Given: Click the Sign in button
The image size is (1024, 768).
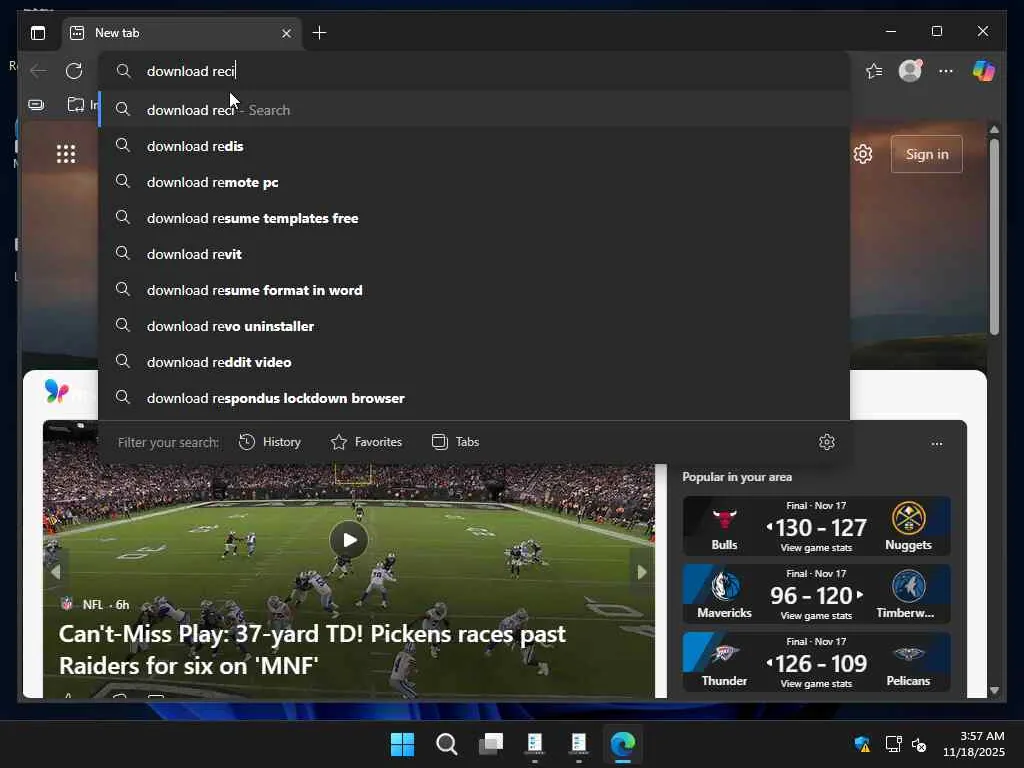Looking at the screenshot, I should coord(927,154).
